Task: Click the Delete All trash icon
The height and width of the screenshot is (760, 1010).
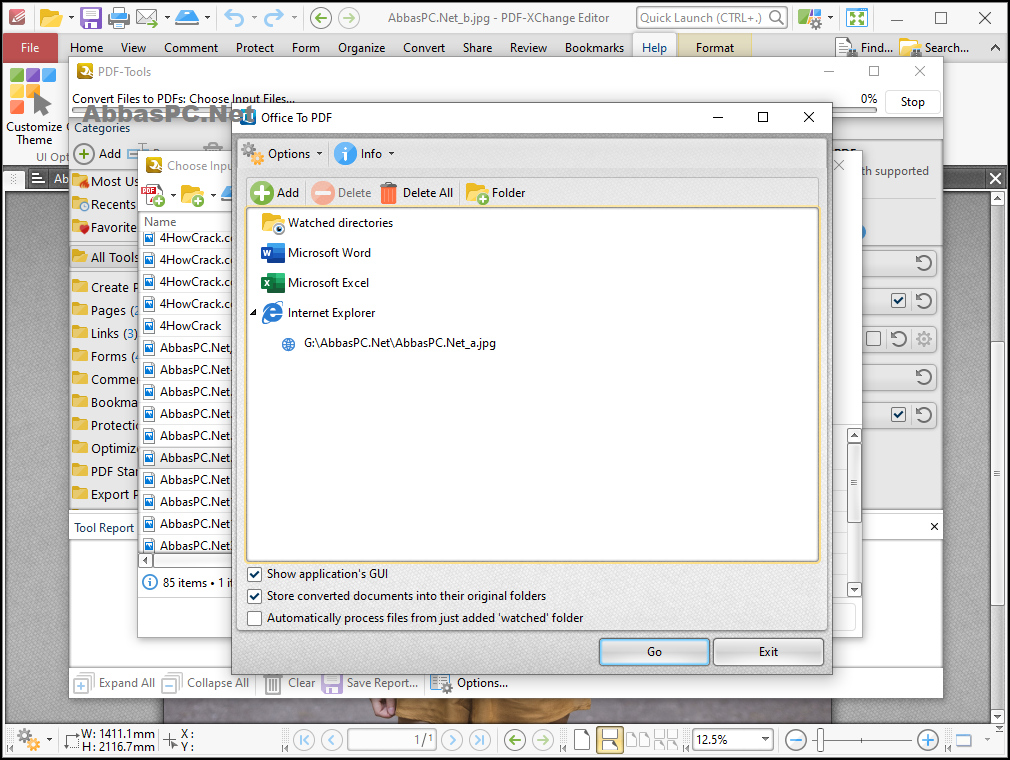Action: point(388,193)
